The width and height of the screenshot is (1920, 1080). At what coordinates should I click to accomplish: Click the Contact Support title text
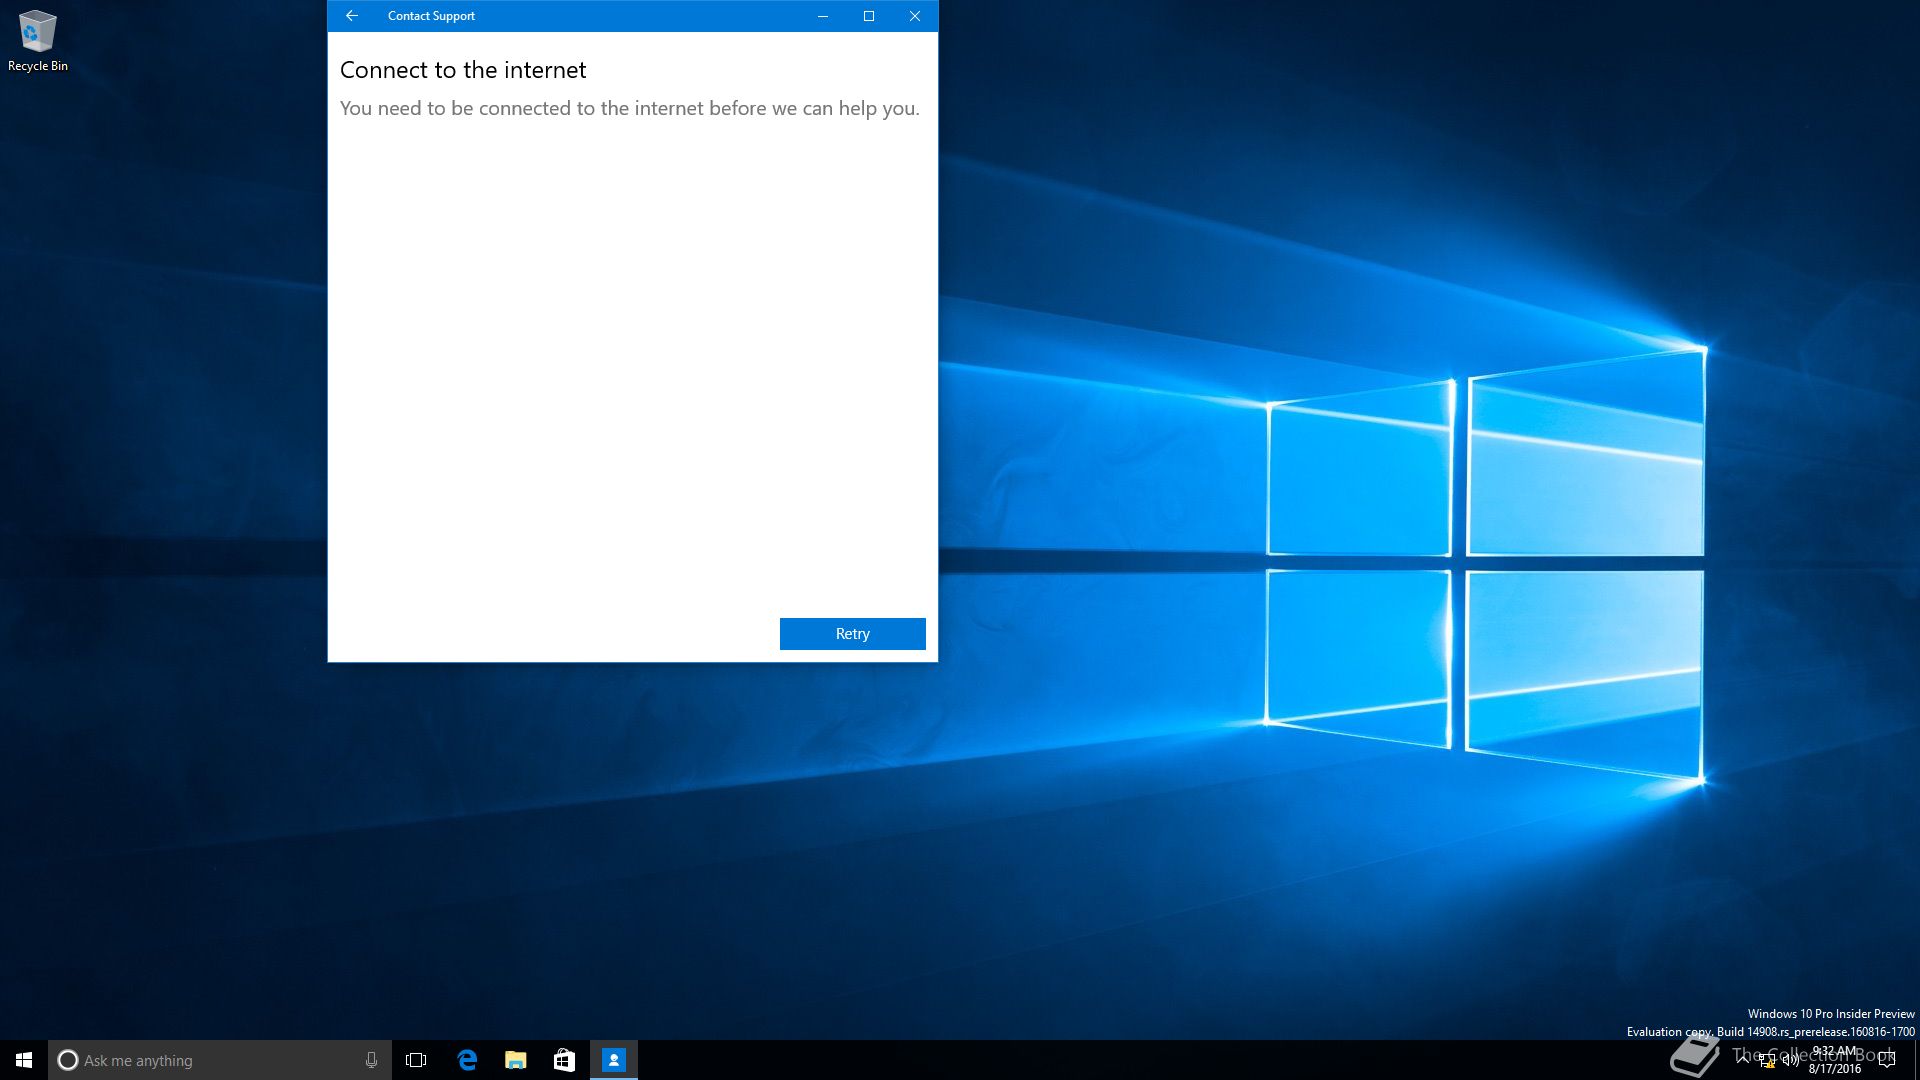(431, 16)
